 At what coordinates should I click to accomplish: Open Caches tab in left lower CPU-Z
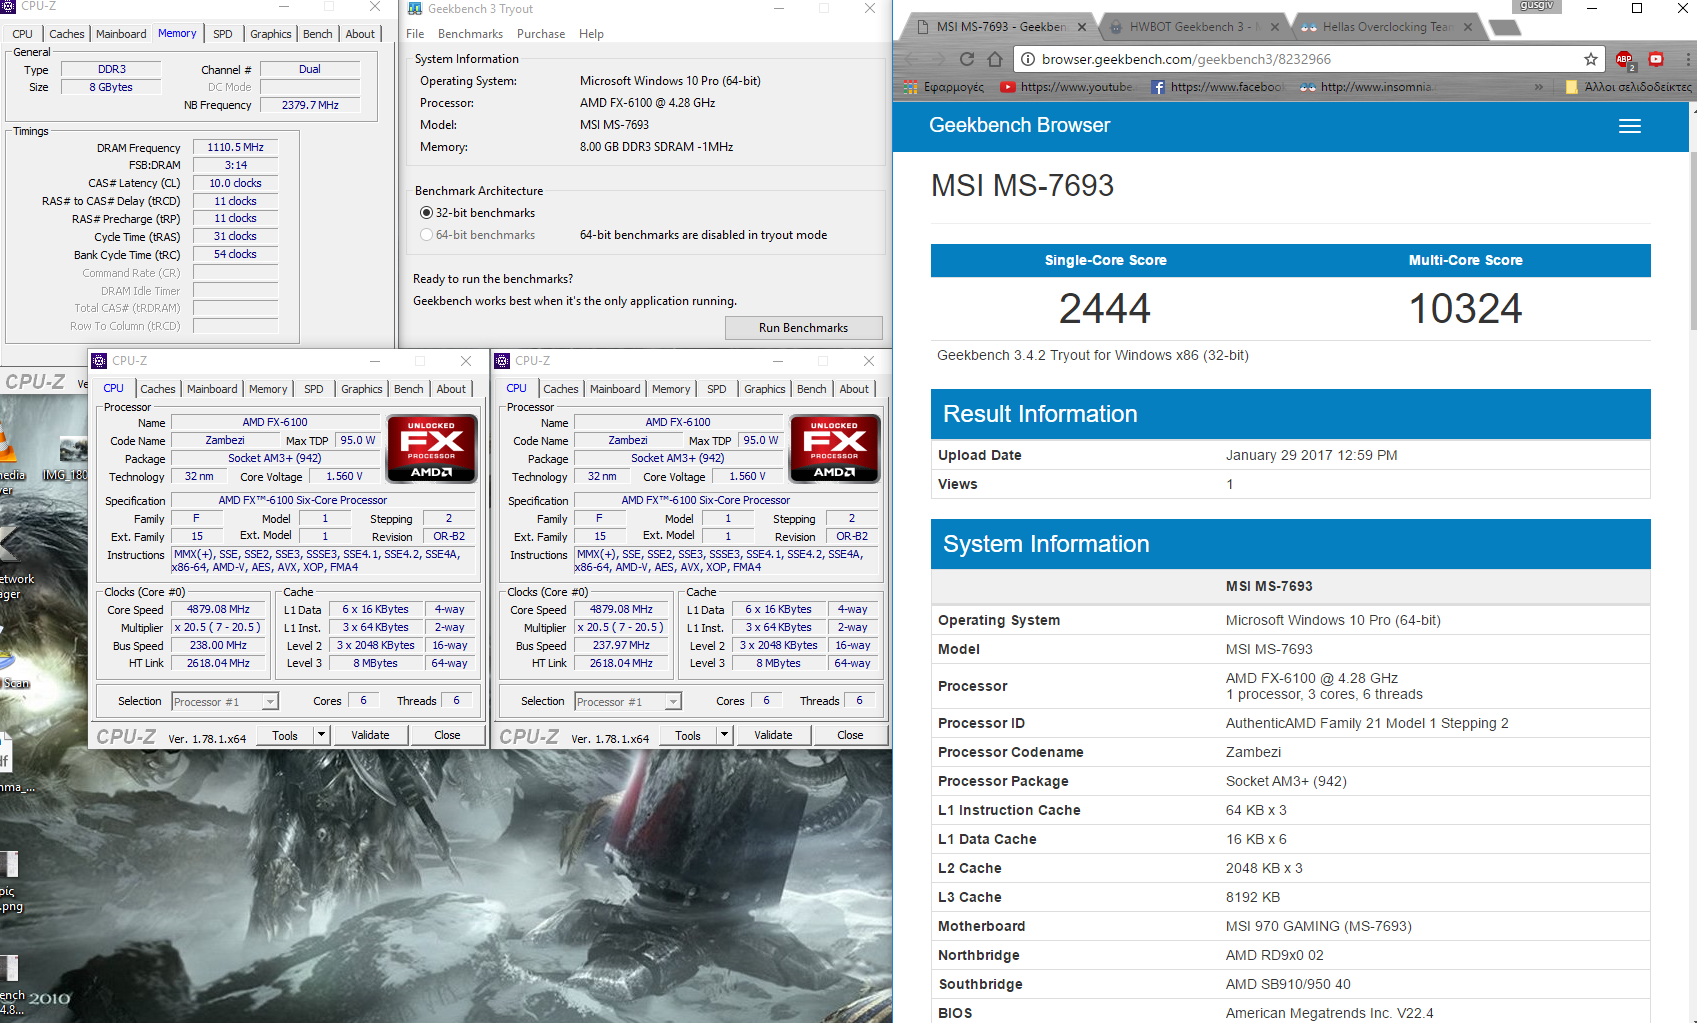click(x=157, y=389)
